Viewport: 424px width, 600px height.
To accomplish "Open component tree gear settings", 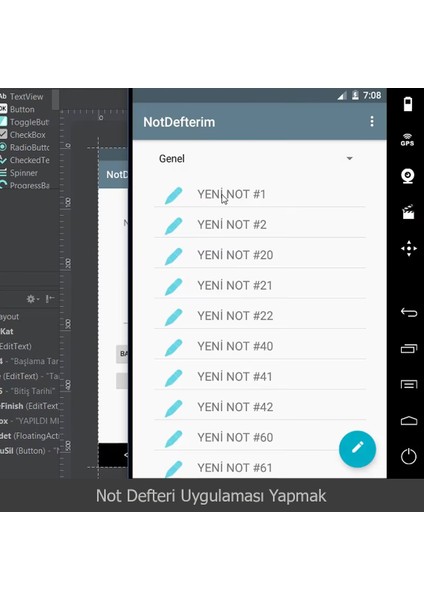I will 33,299.
